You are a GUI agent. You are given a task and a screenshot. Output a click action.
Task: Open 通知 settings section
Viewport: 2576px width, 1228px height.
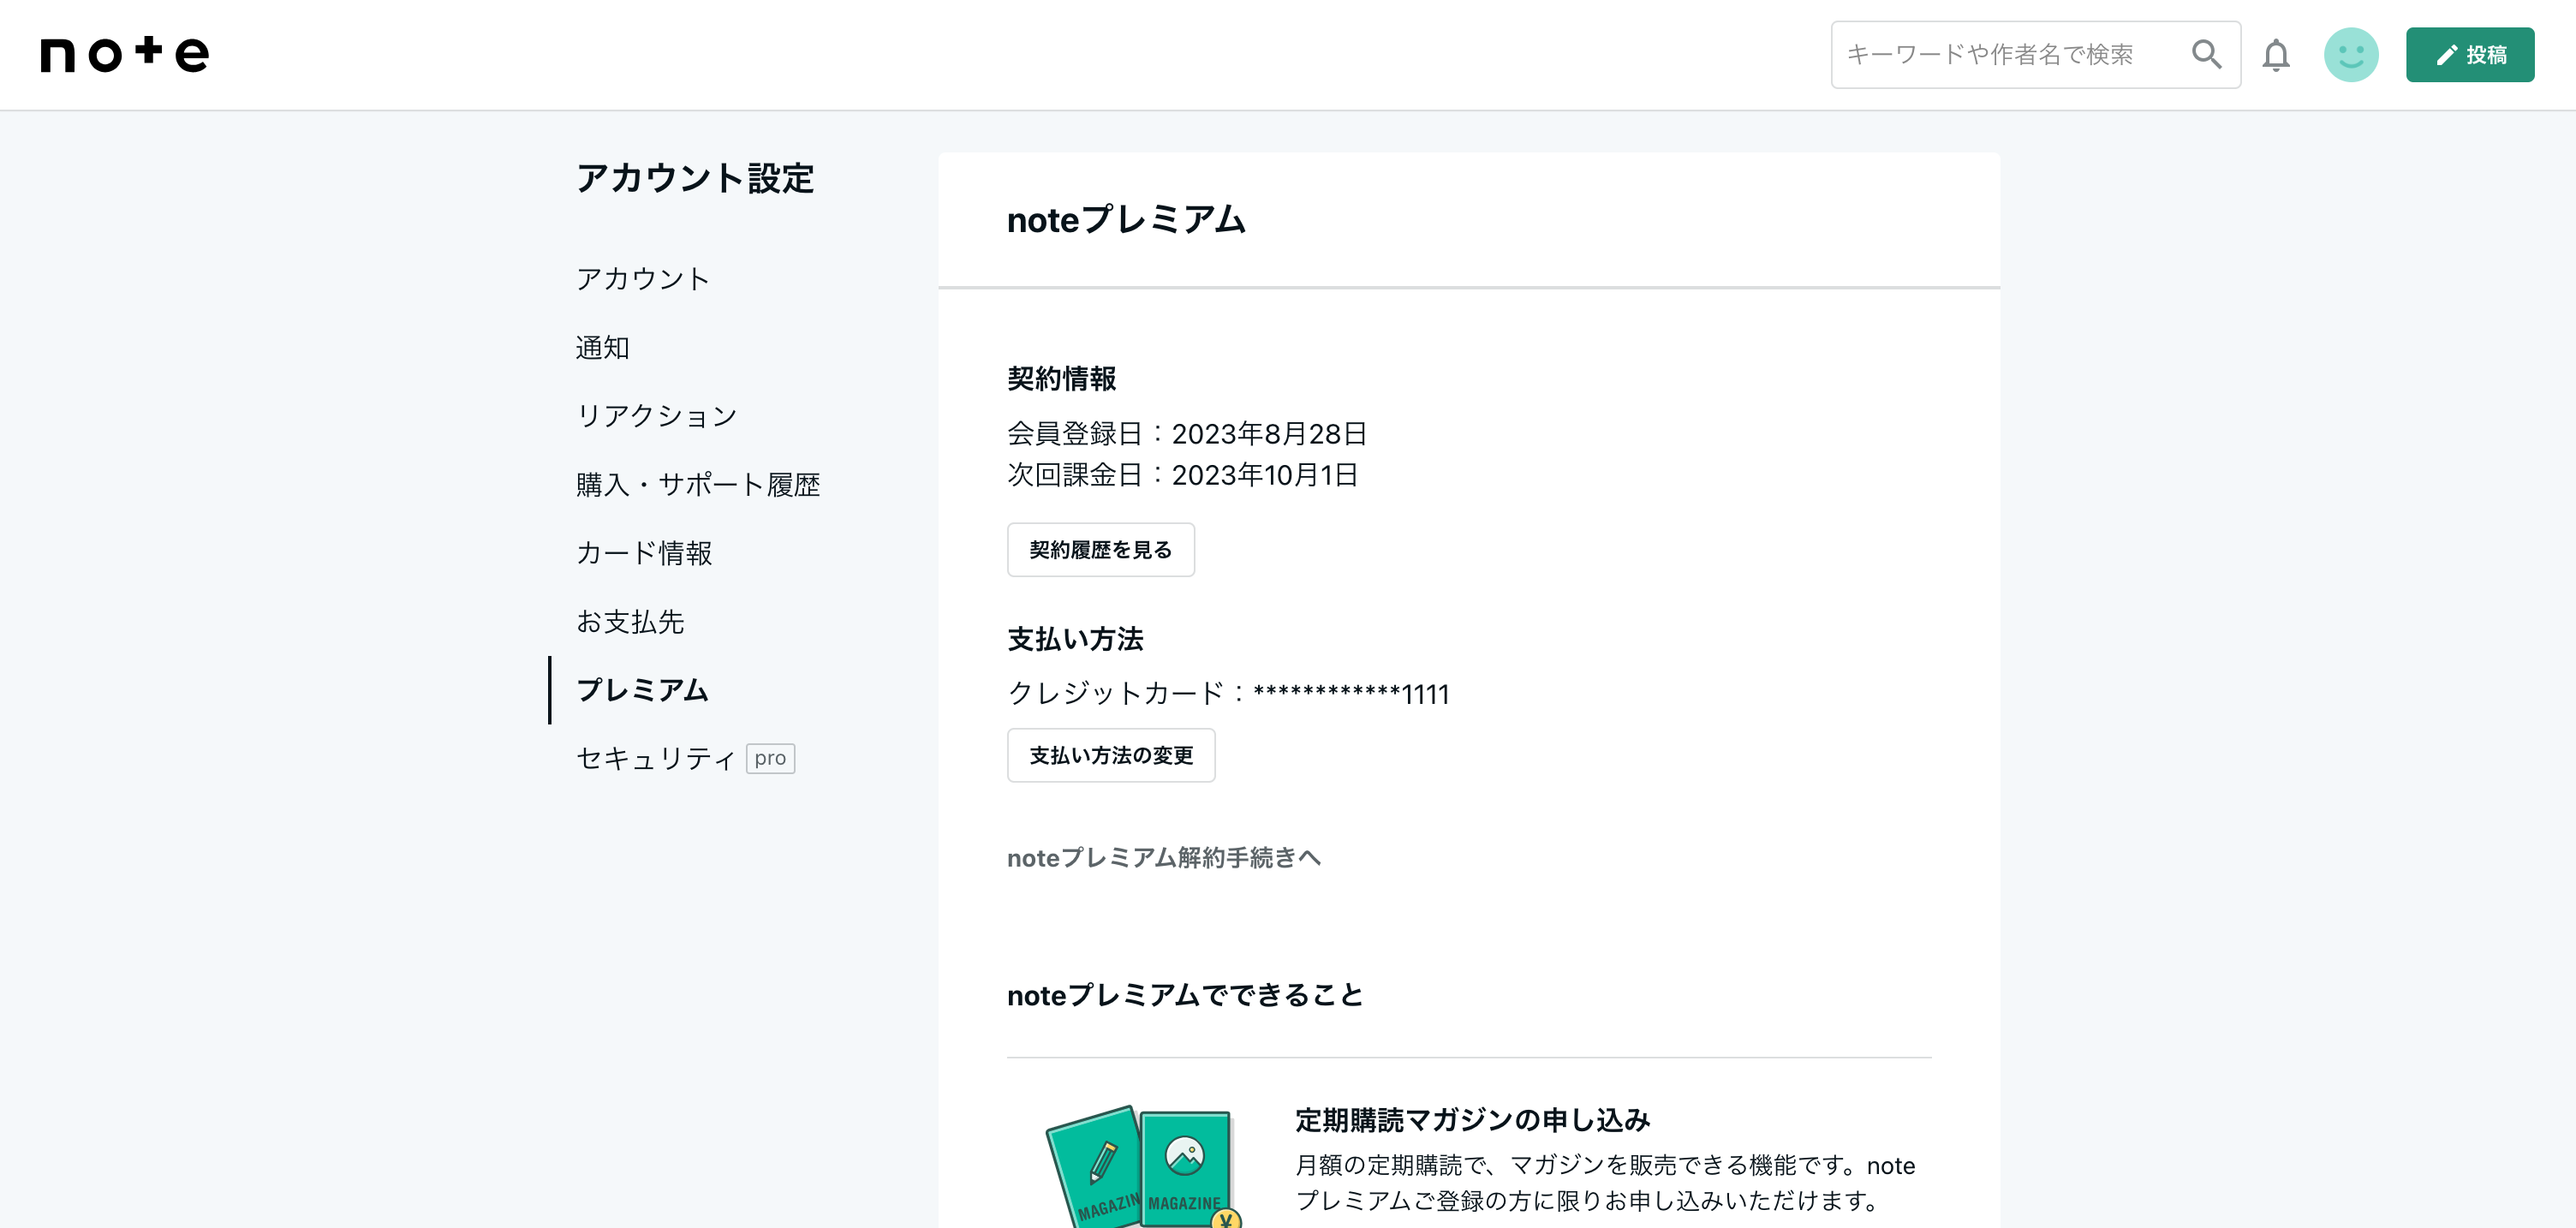pos(602,348)
